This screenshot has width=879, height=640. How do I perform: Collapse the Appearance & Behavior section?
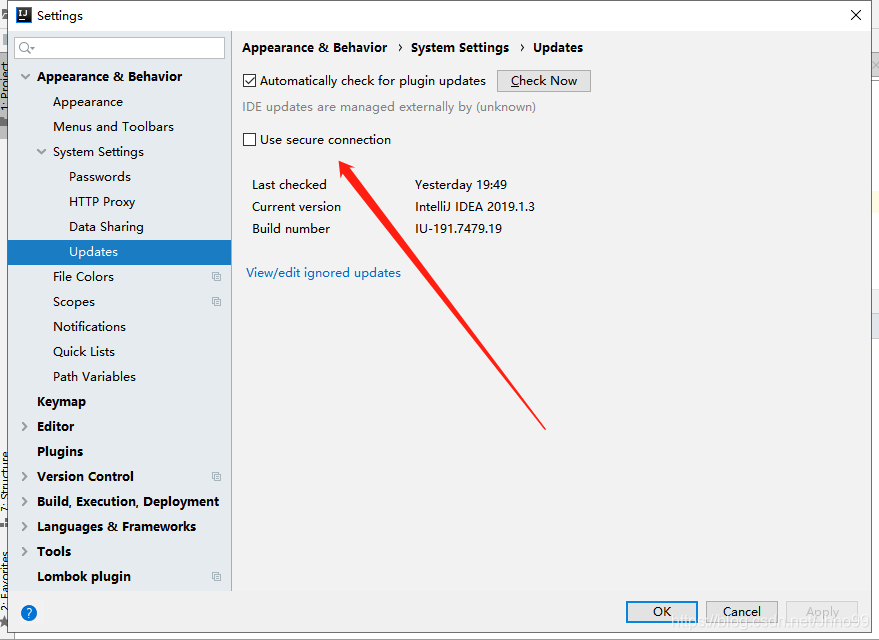[x=25, y=77]
